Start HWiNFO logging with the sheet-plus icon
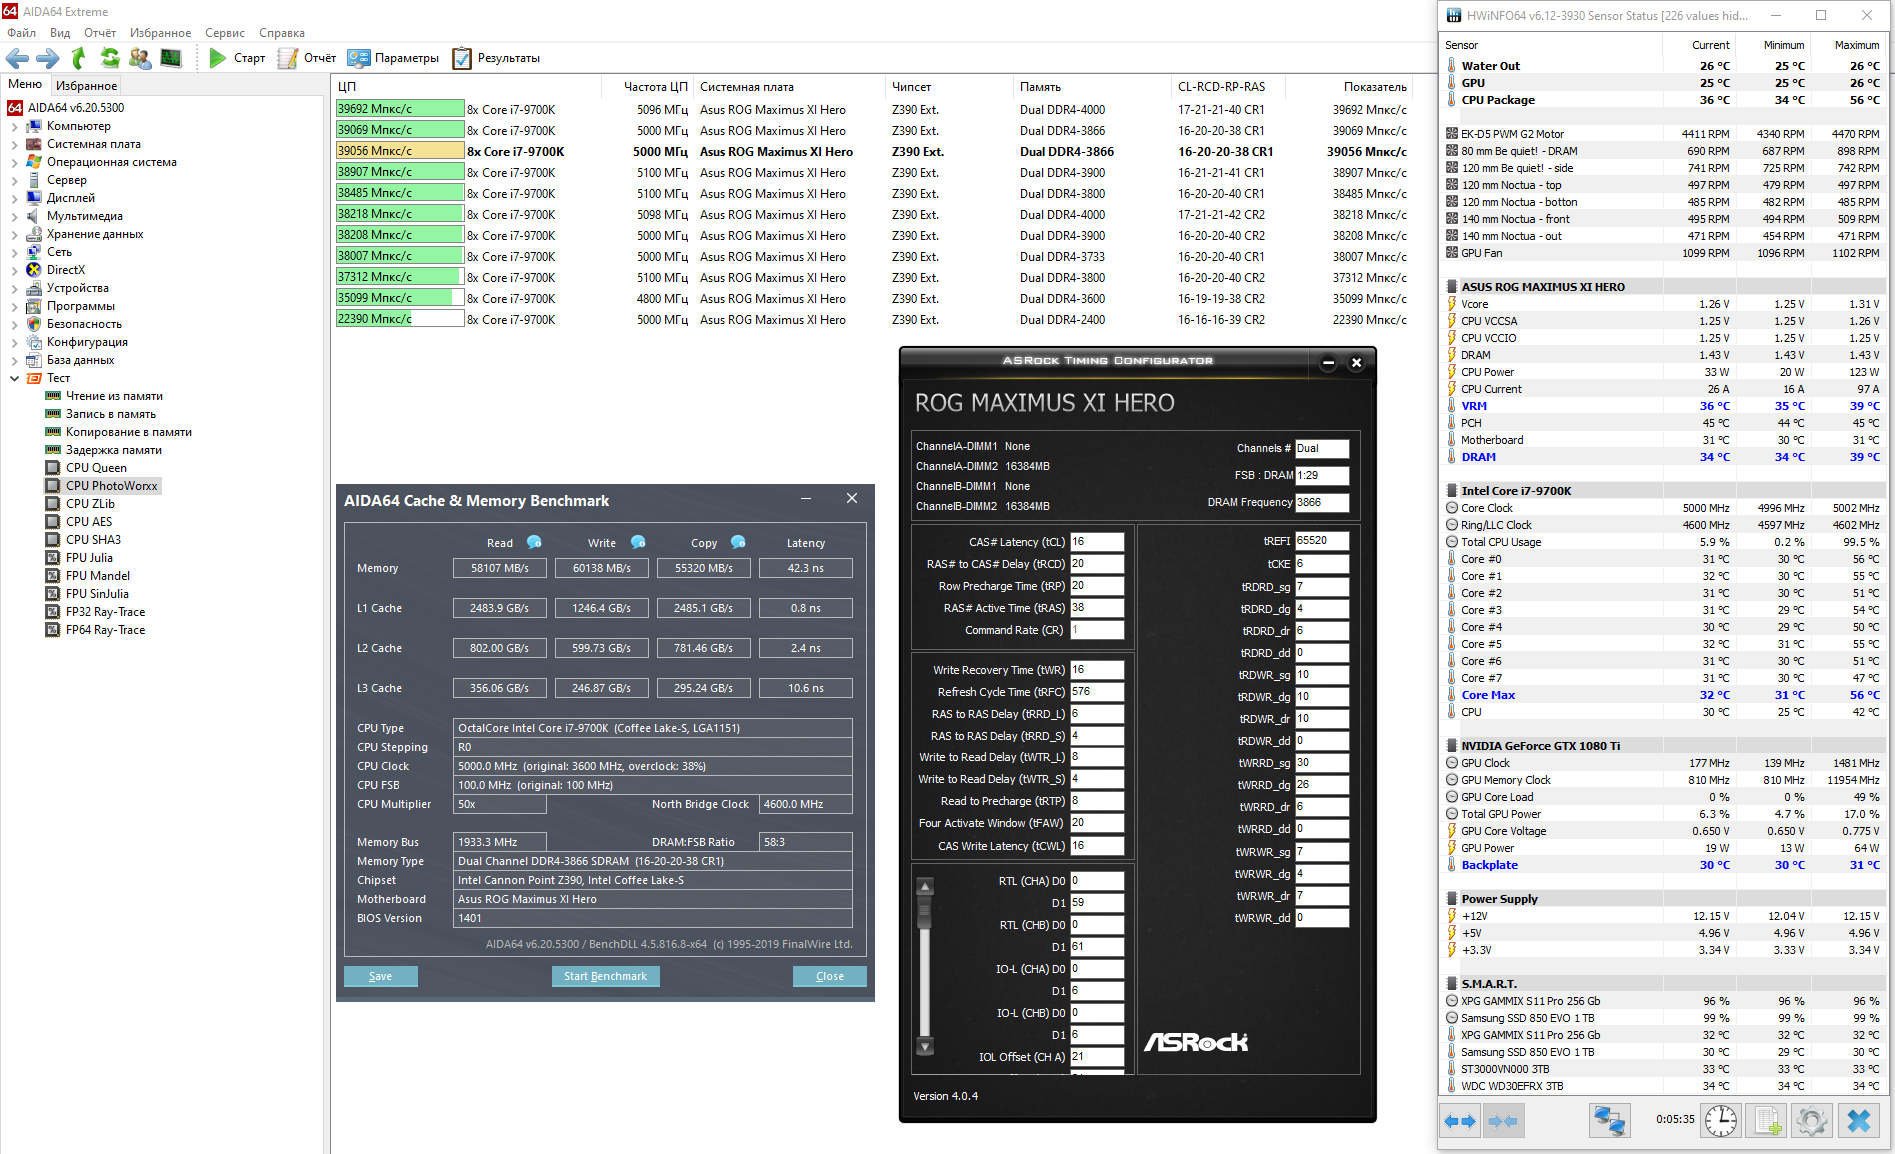This screenshot has height=1154, width=1895. [x=1767, y=1121]
